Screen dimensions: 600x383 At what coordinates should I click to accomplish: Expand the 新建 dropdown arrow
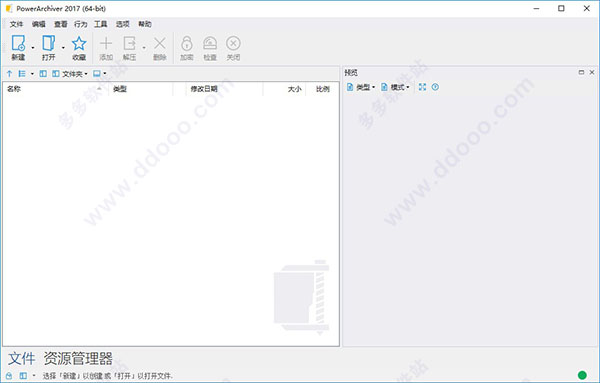click(x=33, y=48)
